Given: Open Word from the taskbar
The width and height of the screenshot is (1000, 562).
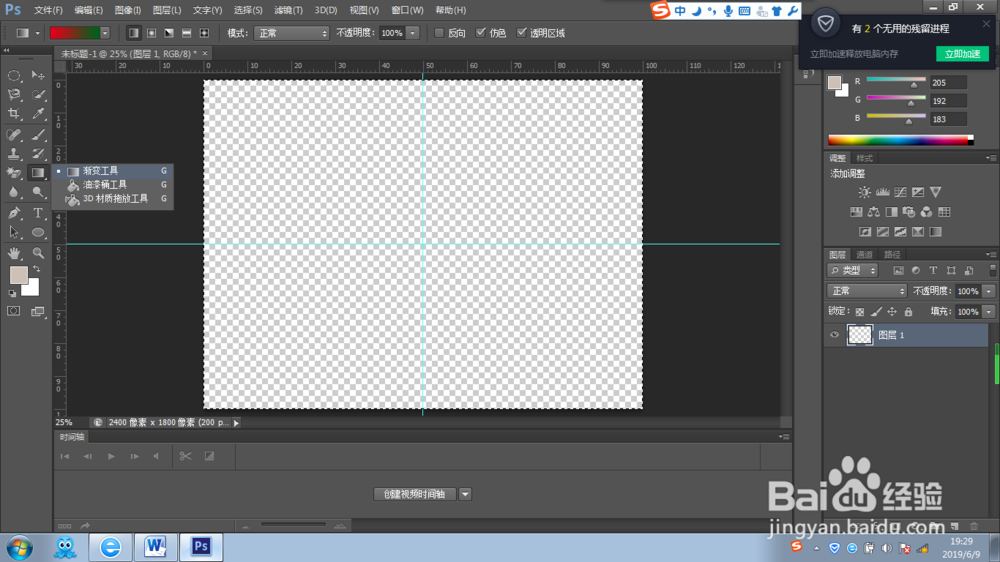Looking at the screenshot, I should tap(155, 547).
